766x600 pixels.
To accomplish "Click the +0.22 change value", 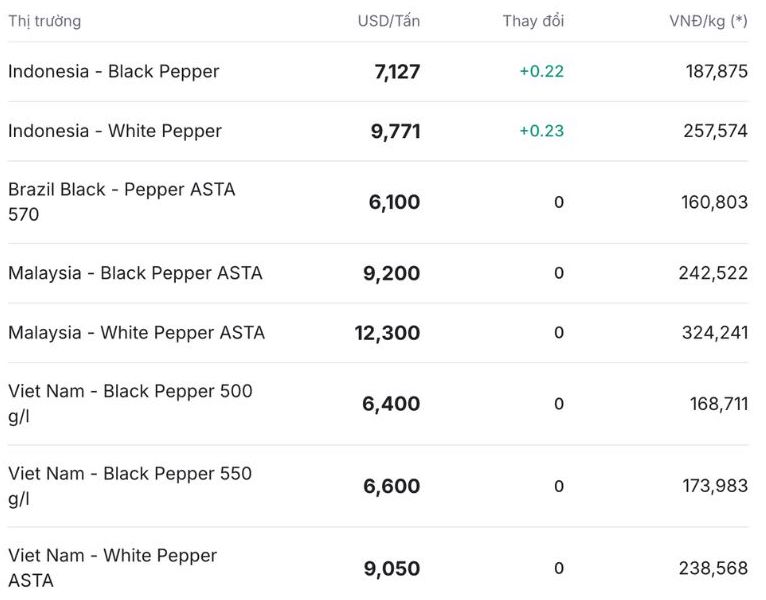I will 541,72.
